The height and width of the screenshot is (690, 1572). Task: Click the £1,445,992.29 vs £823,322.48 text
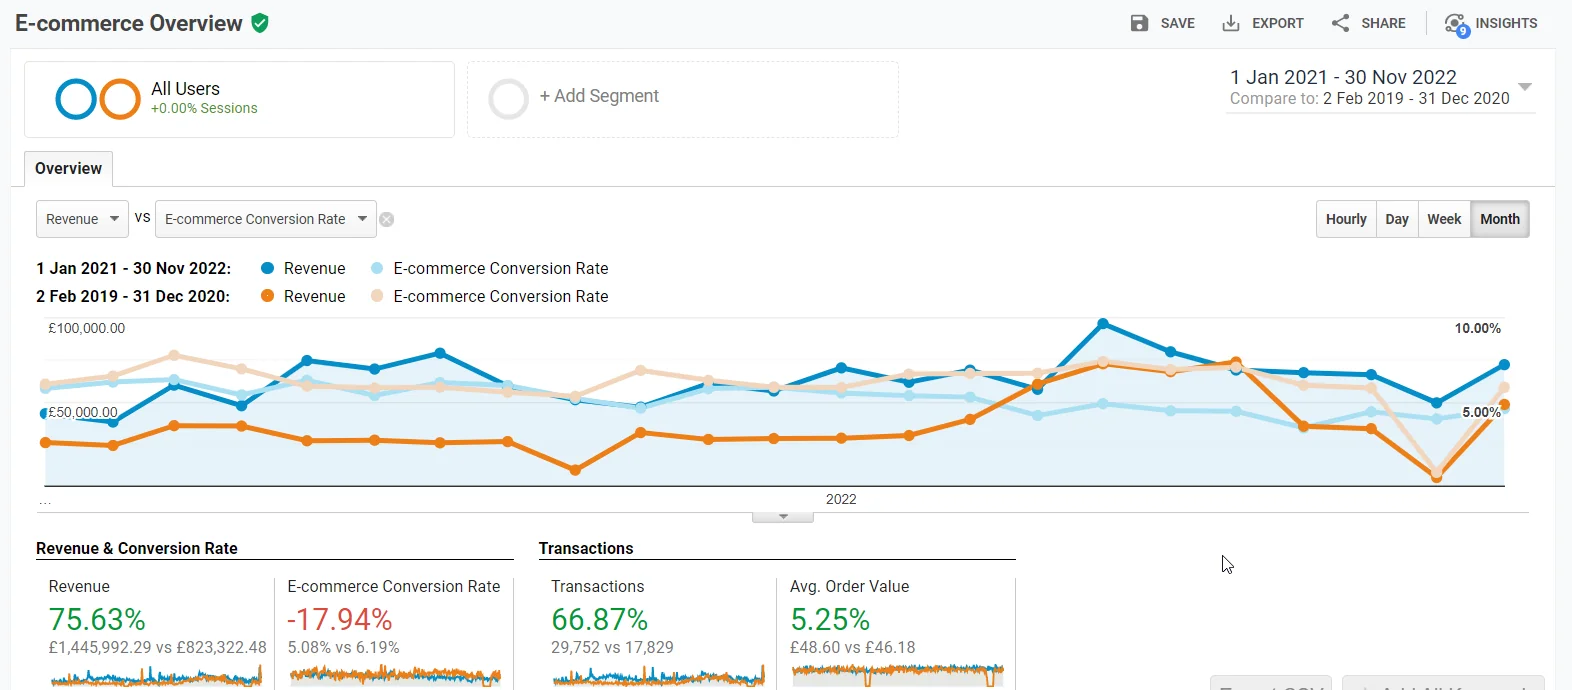pos(158,647)
